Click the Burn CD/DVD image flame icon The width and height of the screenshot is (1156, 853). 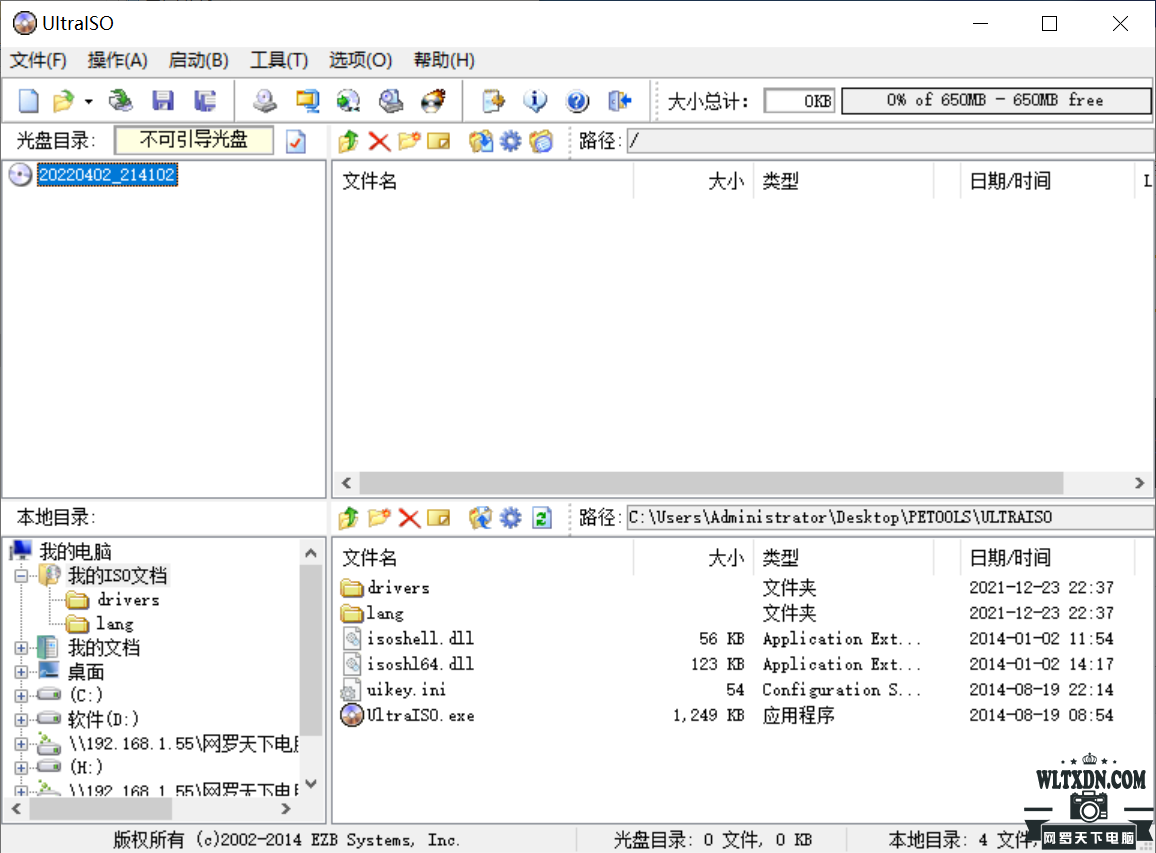pyautogui.click(x=434, y=100)
